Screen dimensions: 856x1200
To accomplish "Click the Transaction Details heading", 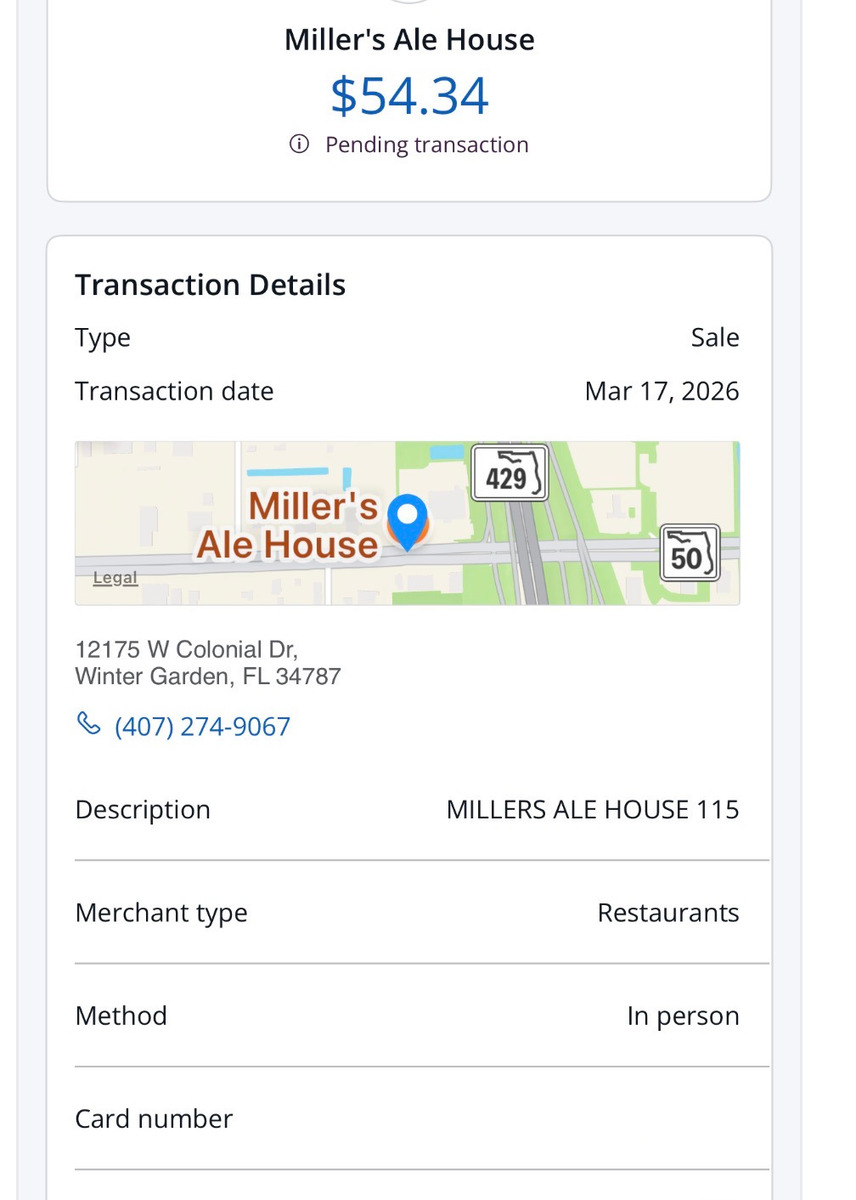I will click(210, 285).
